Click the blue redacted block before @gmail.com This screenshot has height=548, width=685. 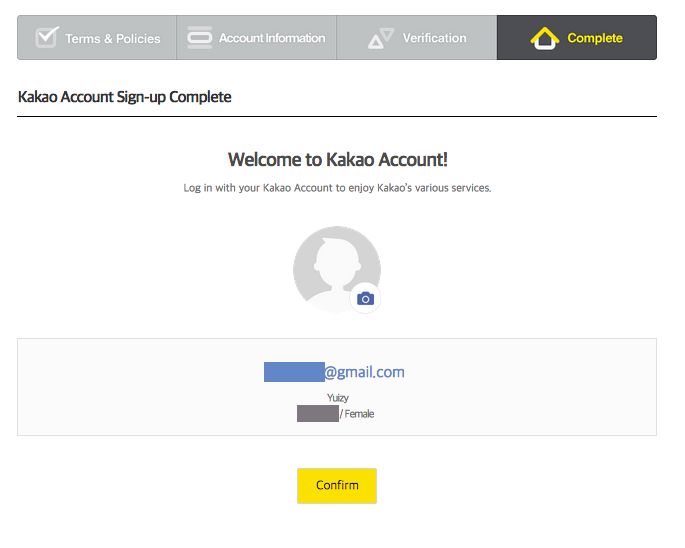click(x=293, y=372)
